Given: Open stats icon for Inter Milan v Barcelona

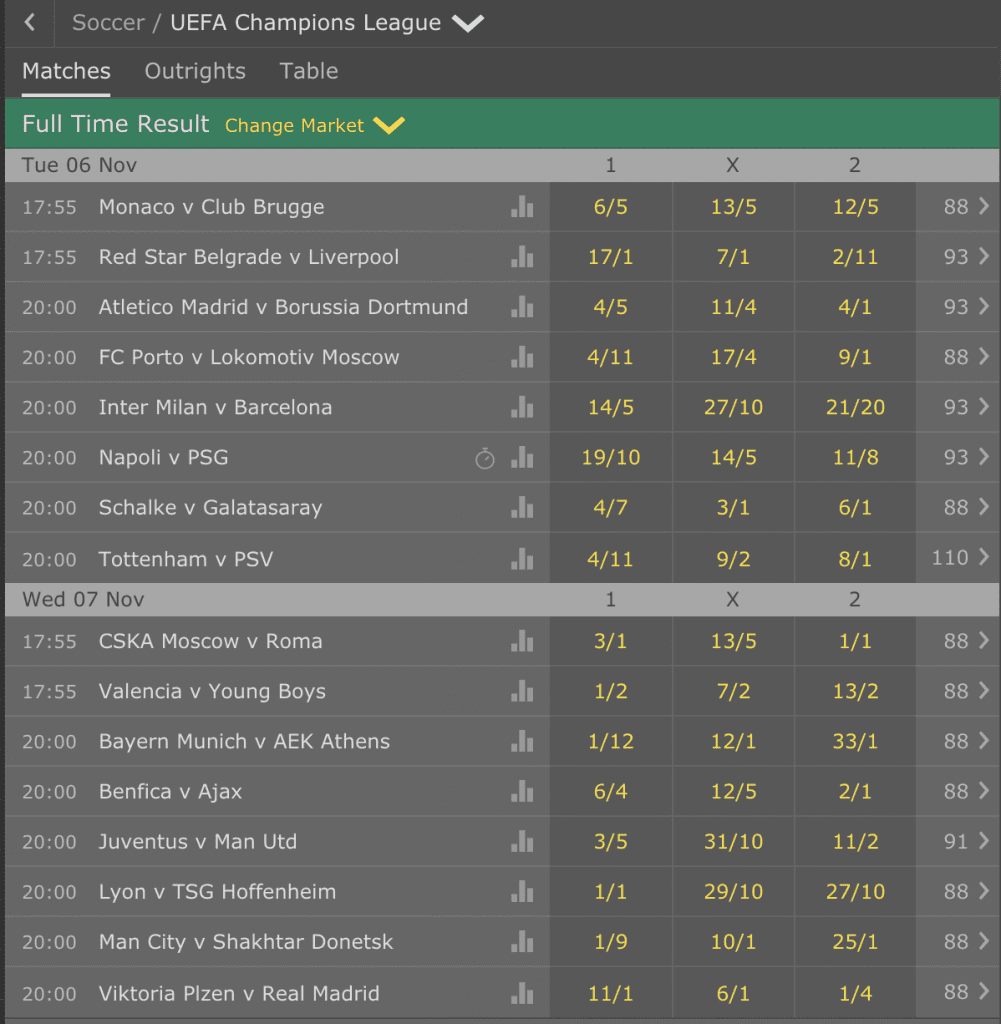Looking at the screenshot, I should tap(522, 407).
